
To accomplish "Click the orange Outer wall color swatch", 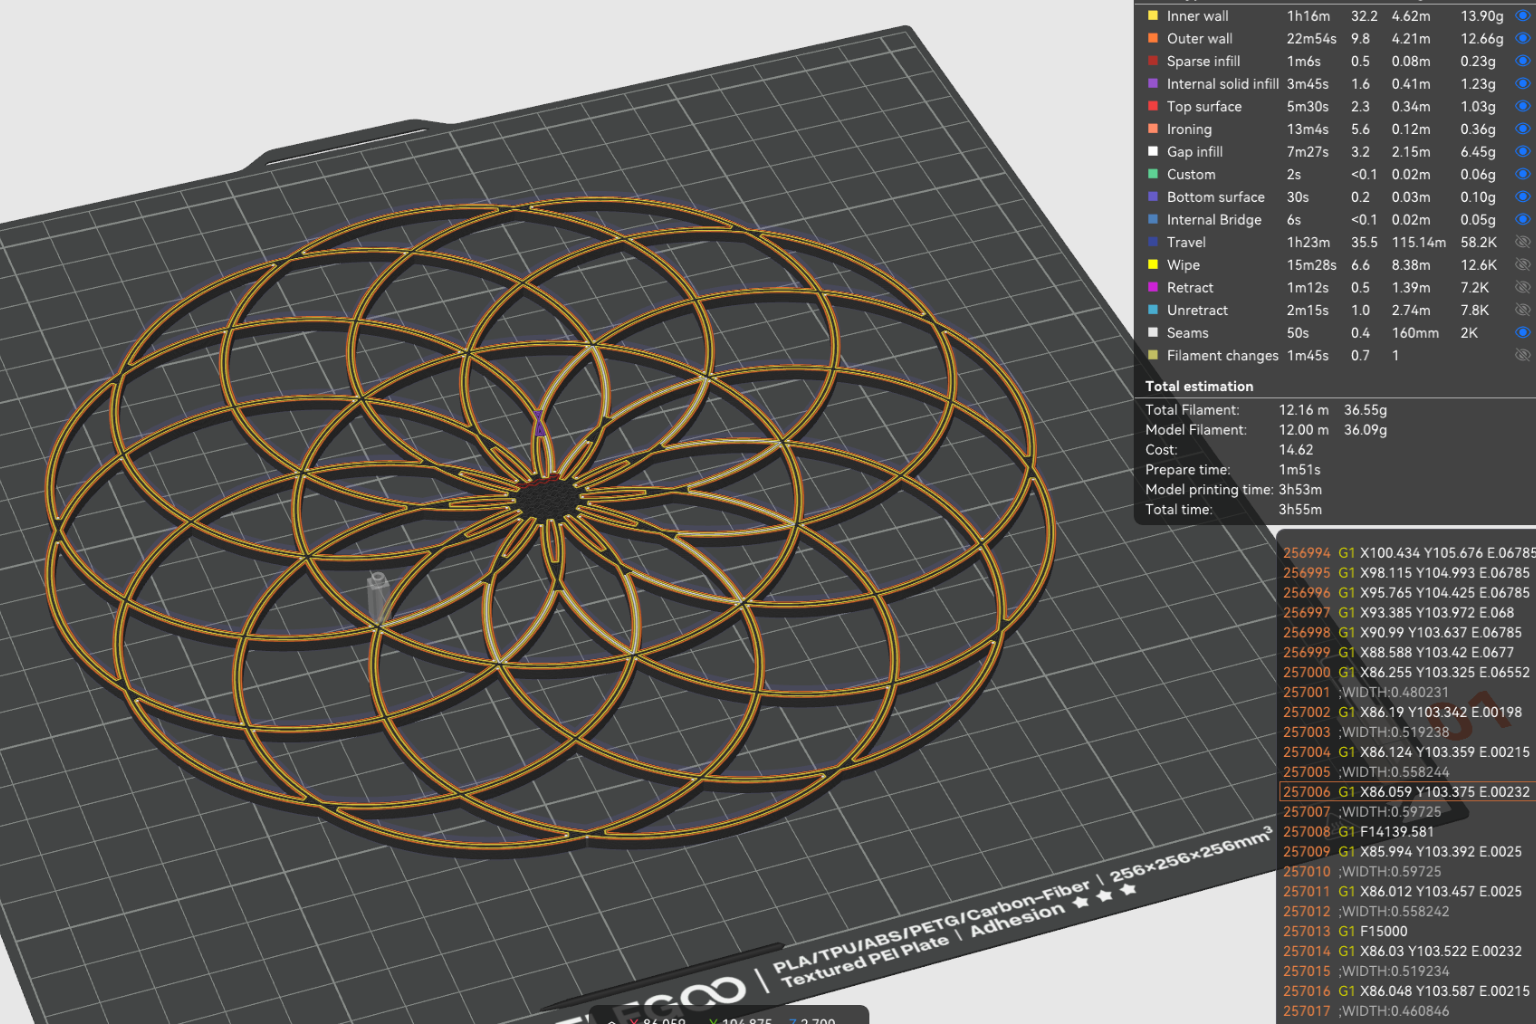I will click(1153, 38).
